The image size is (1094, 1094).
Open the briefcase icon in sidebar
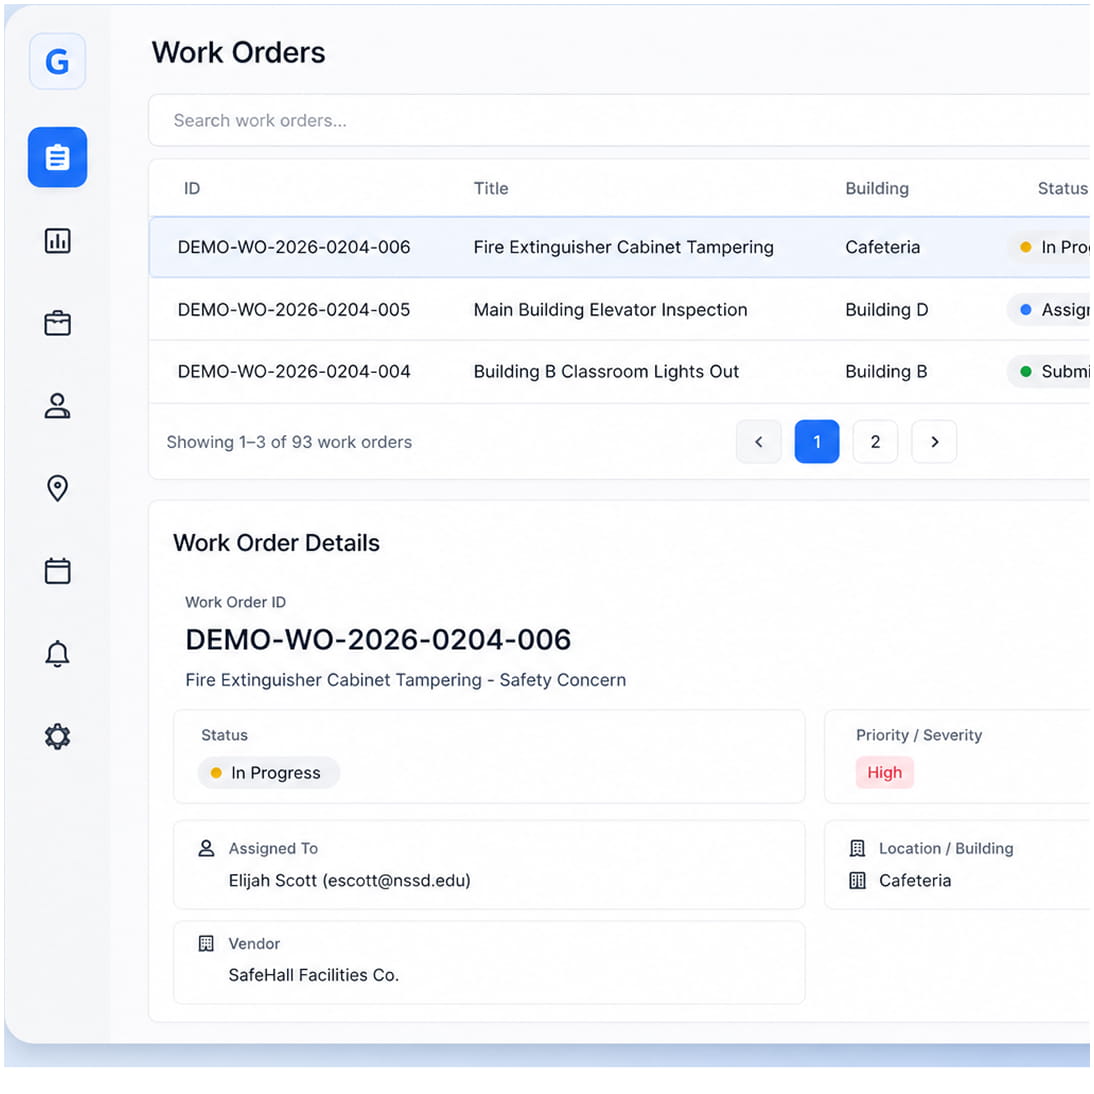[x=57, y=323]
